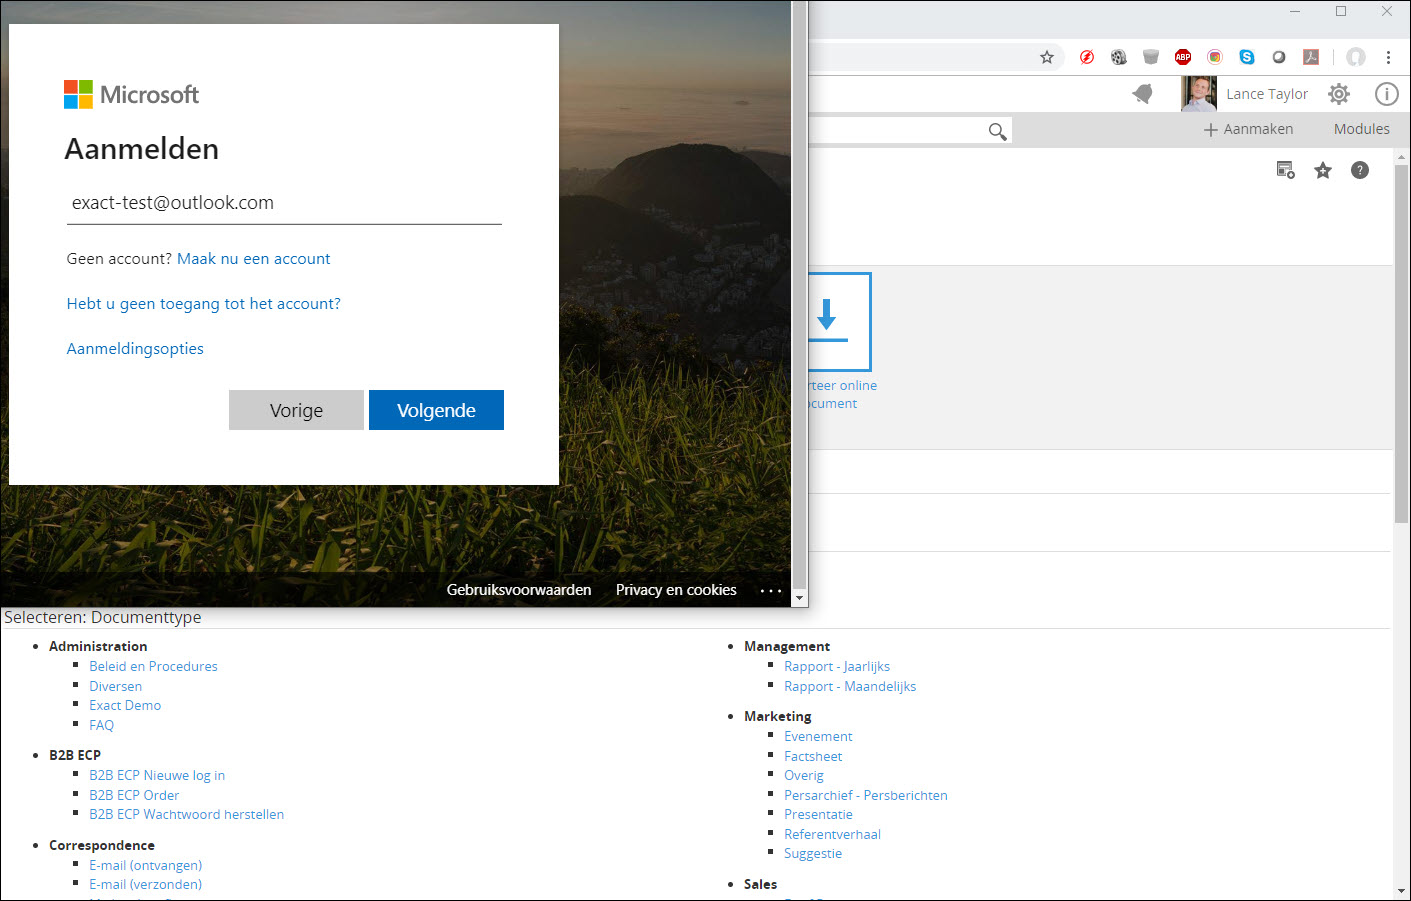Select Evenement under Marketing
This screenshot has height=901, width=1411.
coord(818,737)
